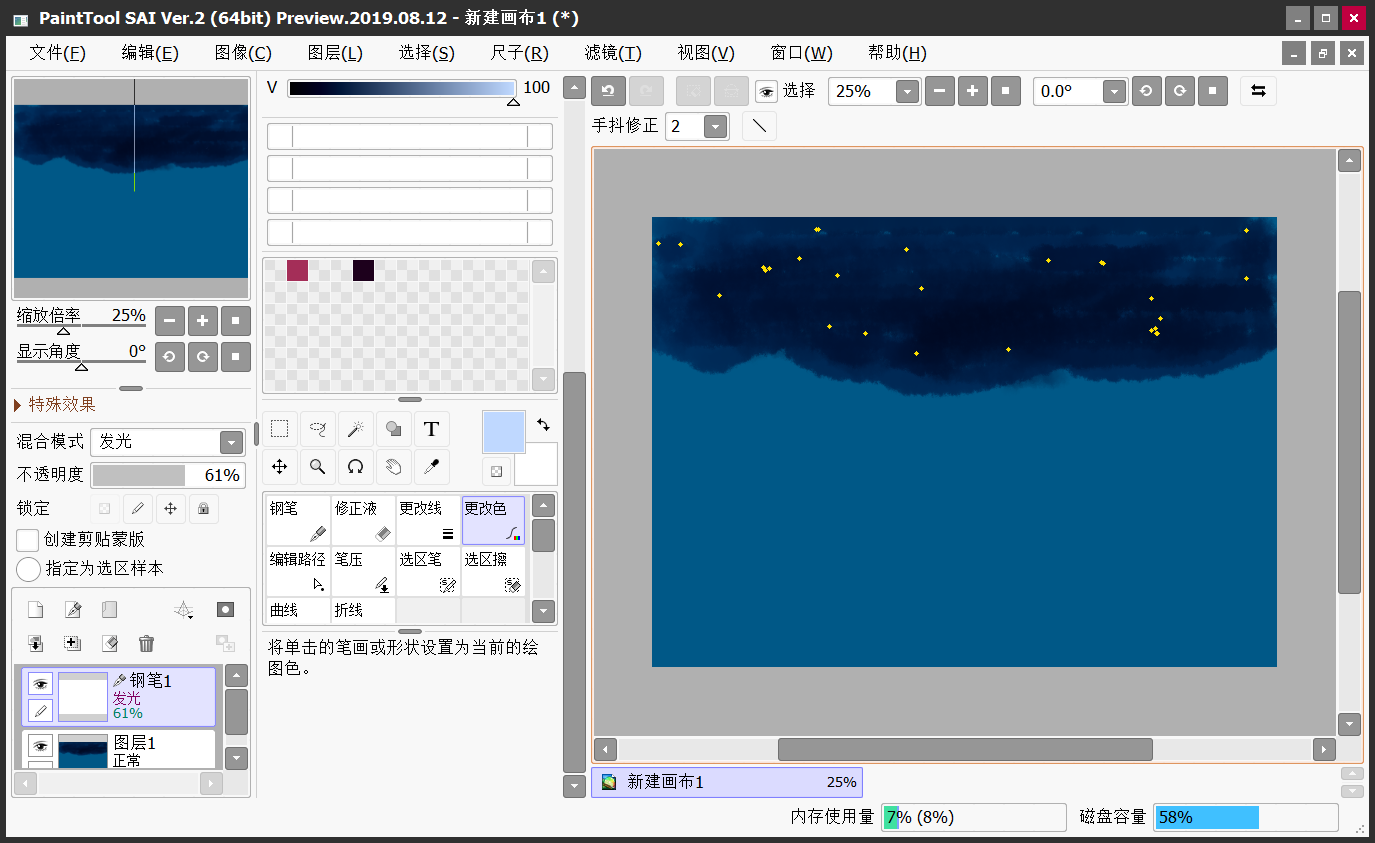1375x843 pixels.
Task: Hide the 图层1 layer
Action: point(40,745)
